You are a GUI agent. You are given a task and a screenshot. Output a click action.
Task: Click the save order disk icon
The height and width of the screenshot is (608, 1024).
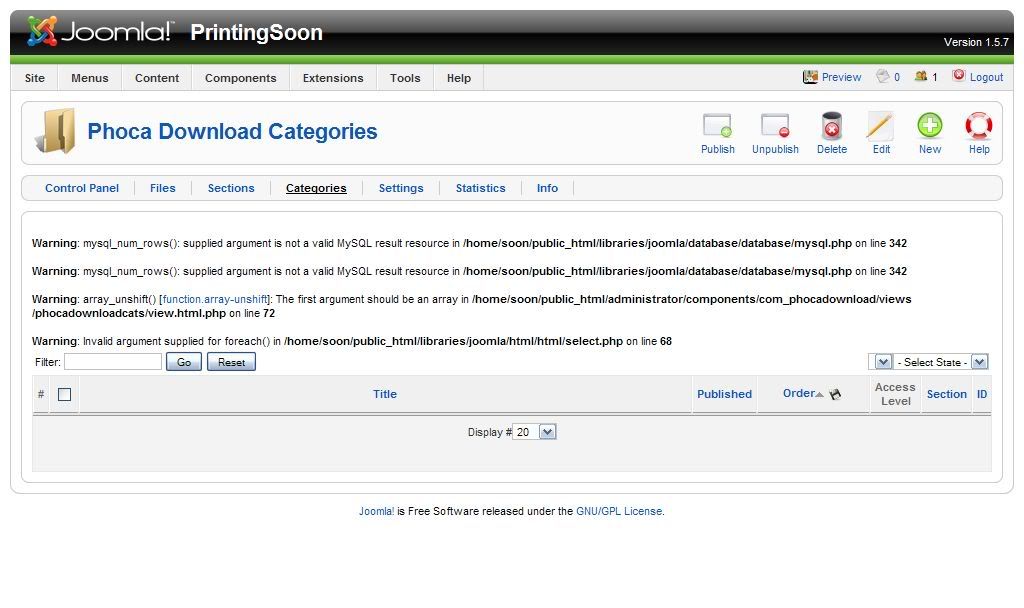click(835, 394)
